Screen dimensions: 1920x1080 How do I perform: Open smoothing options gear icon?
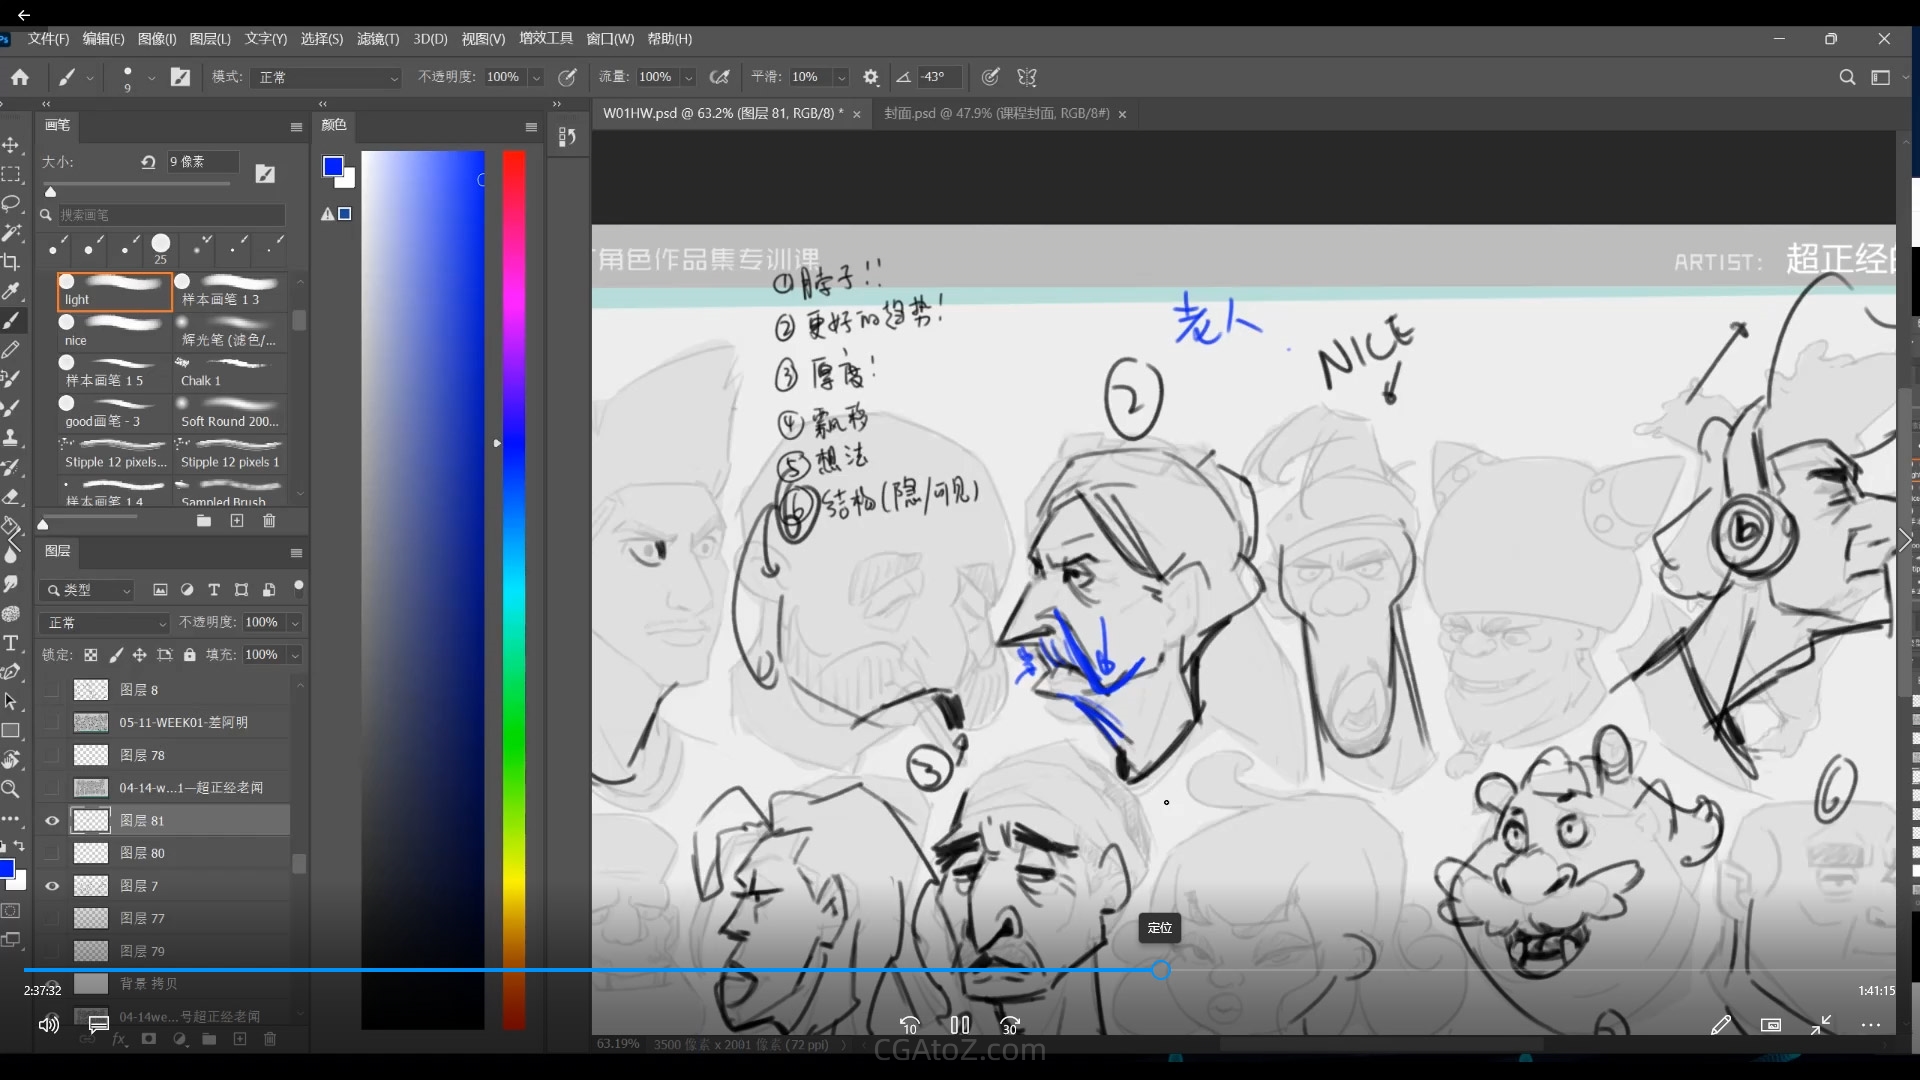point(871,77)
